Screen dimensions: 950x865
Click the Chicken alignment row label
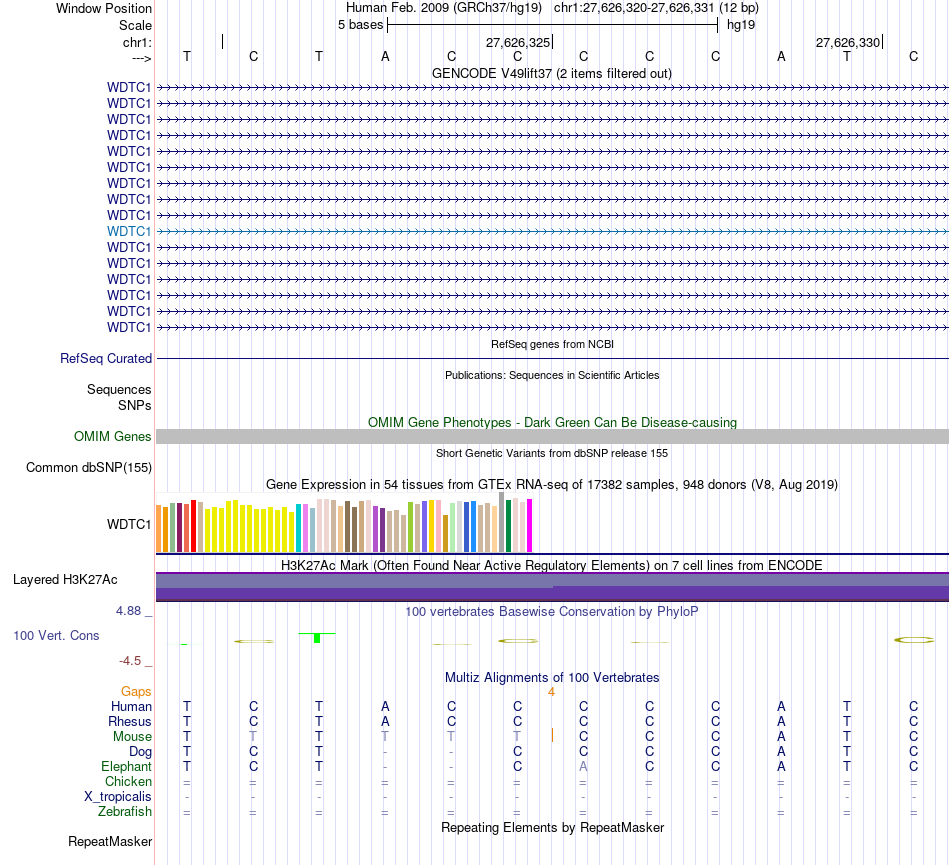pos(128,782)
